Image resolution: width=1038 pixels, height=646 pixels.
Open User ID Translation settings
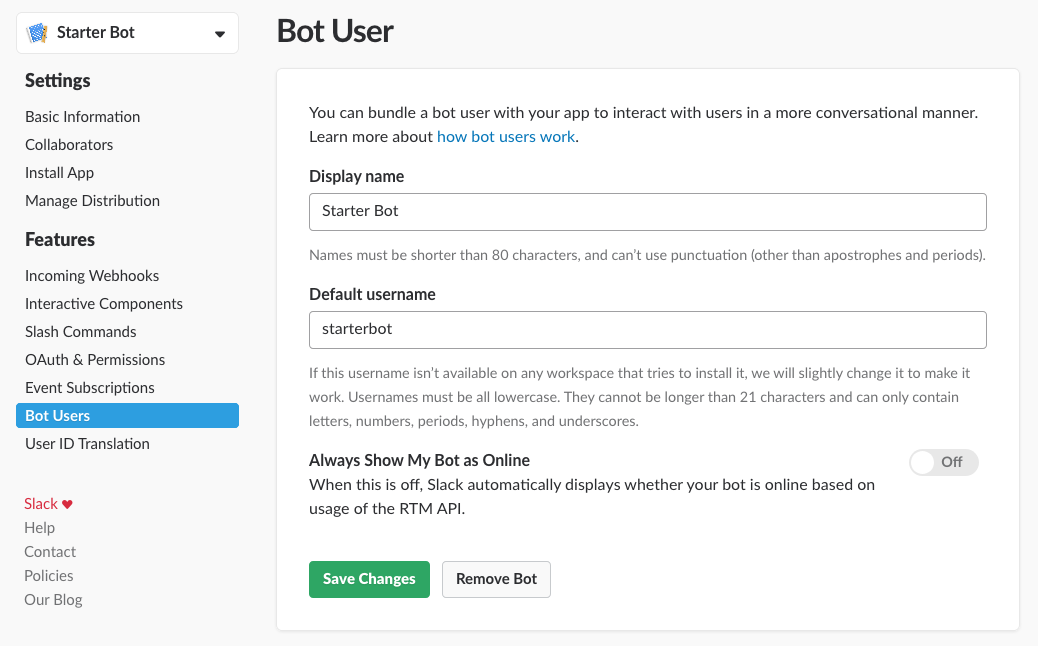click(87, 444)
